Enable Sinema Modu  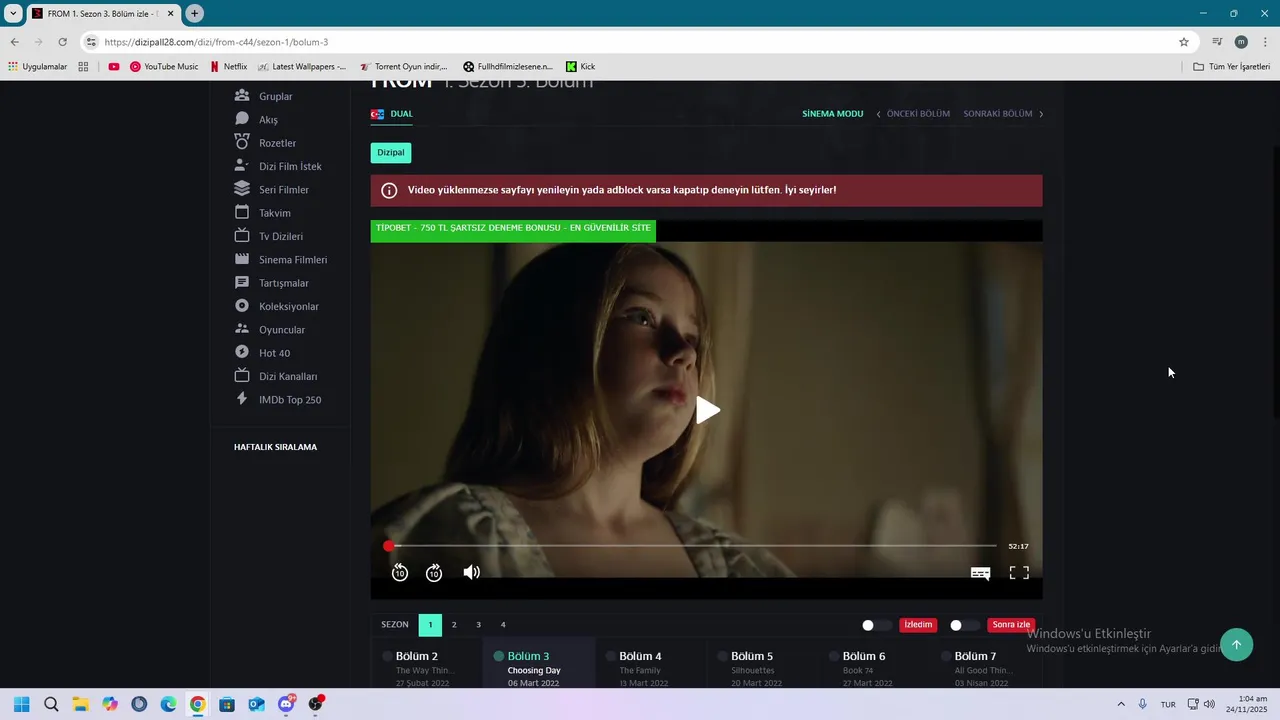point(832,114)
